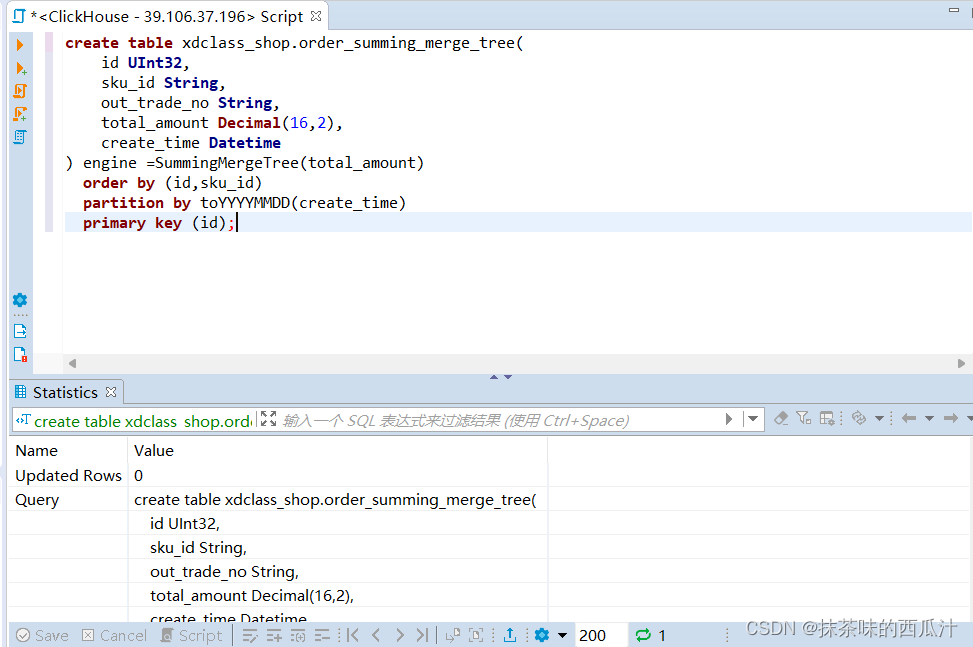Click edit cell value icon in bottom toolbar
Screen dimensions: 973x647
point(250,635)
